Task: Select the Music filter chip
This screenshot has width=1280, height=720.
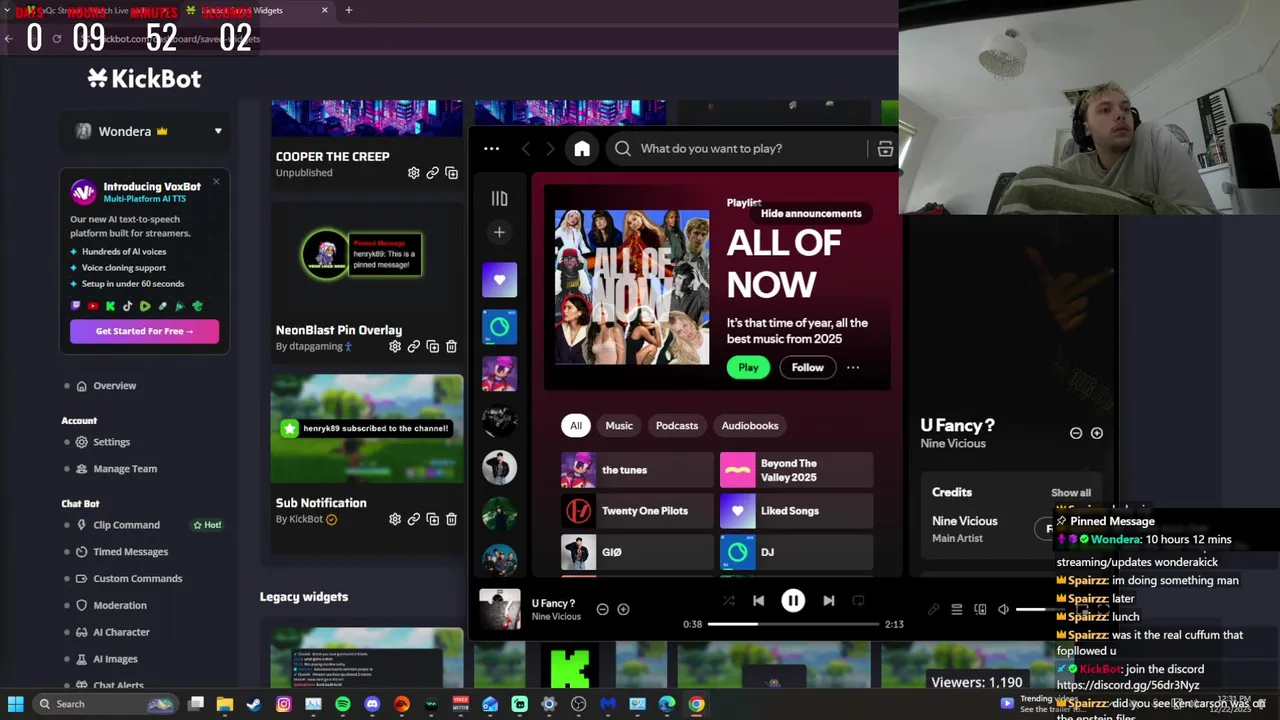Action: pyautogui.click(x=619, y=426)
